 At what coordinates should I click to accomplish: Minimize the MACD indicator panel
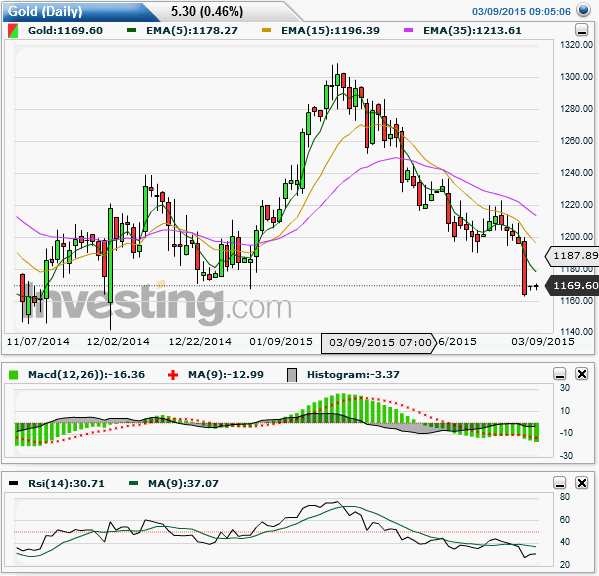point(560,374)
